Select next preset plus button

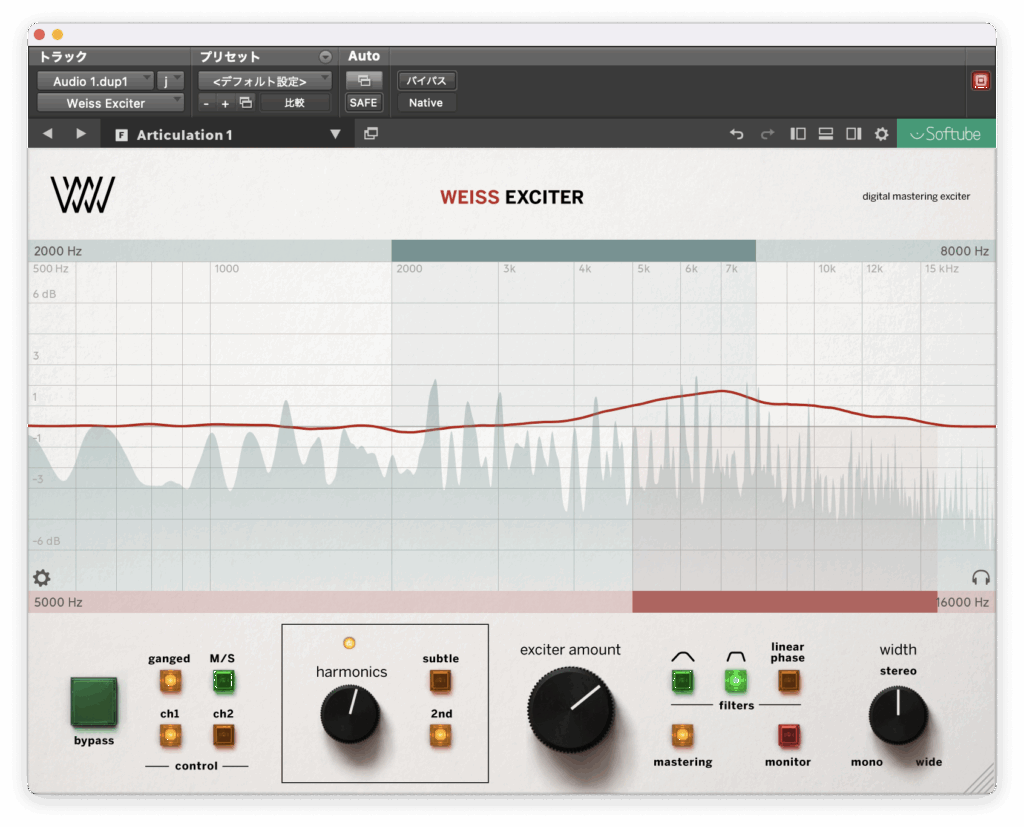[x=225, y=103]
